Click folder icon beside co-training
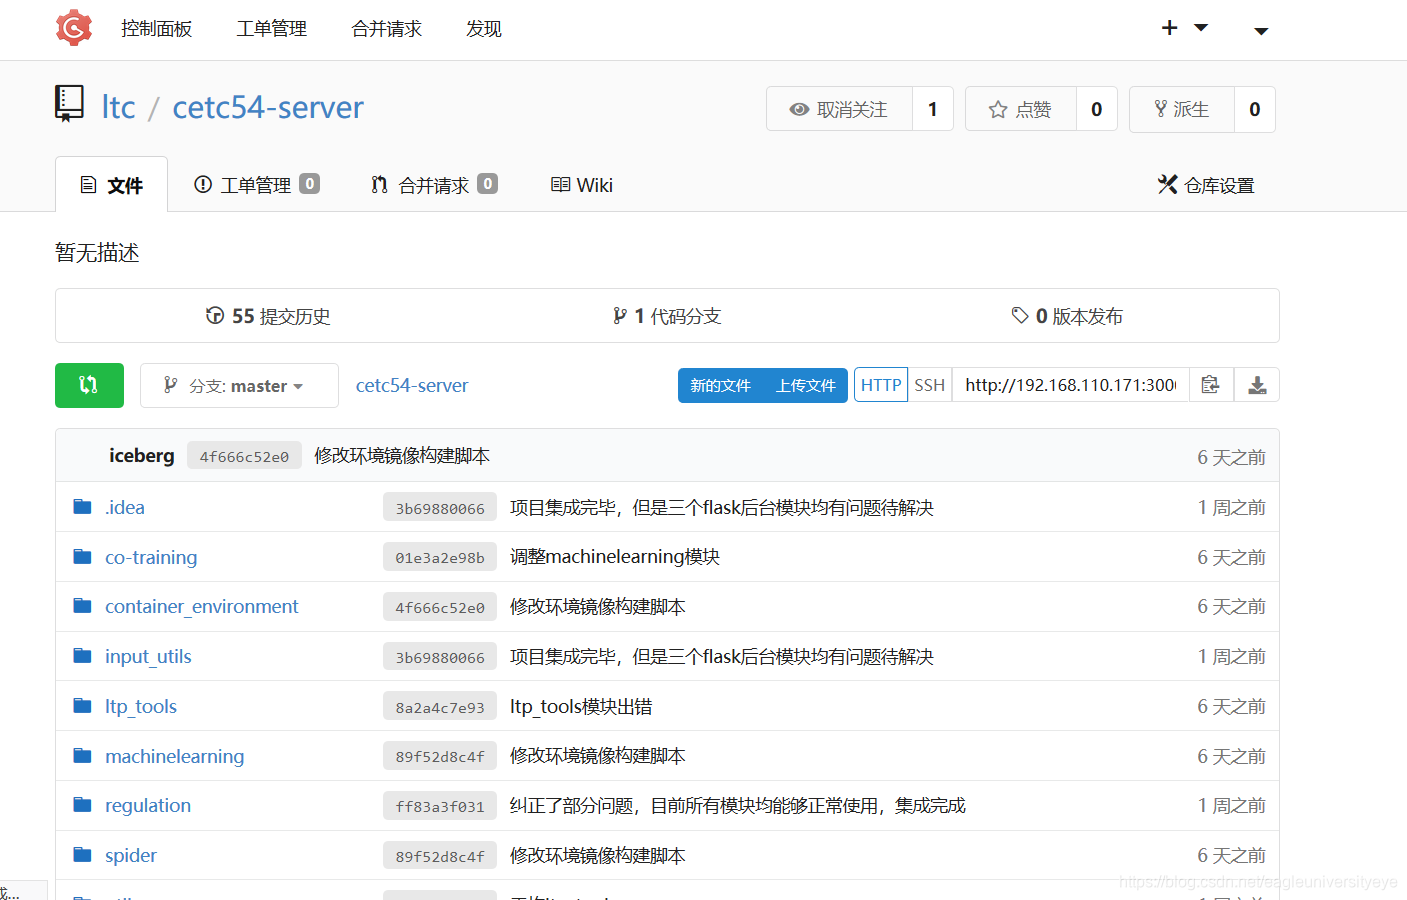Screen dimensions: 1407x900 pos(83,556)
